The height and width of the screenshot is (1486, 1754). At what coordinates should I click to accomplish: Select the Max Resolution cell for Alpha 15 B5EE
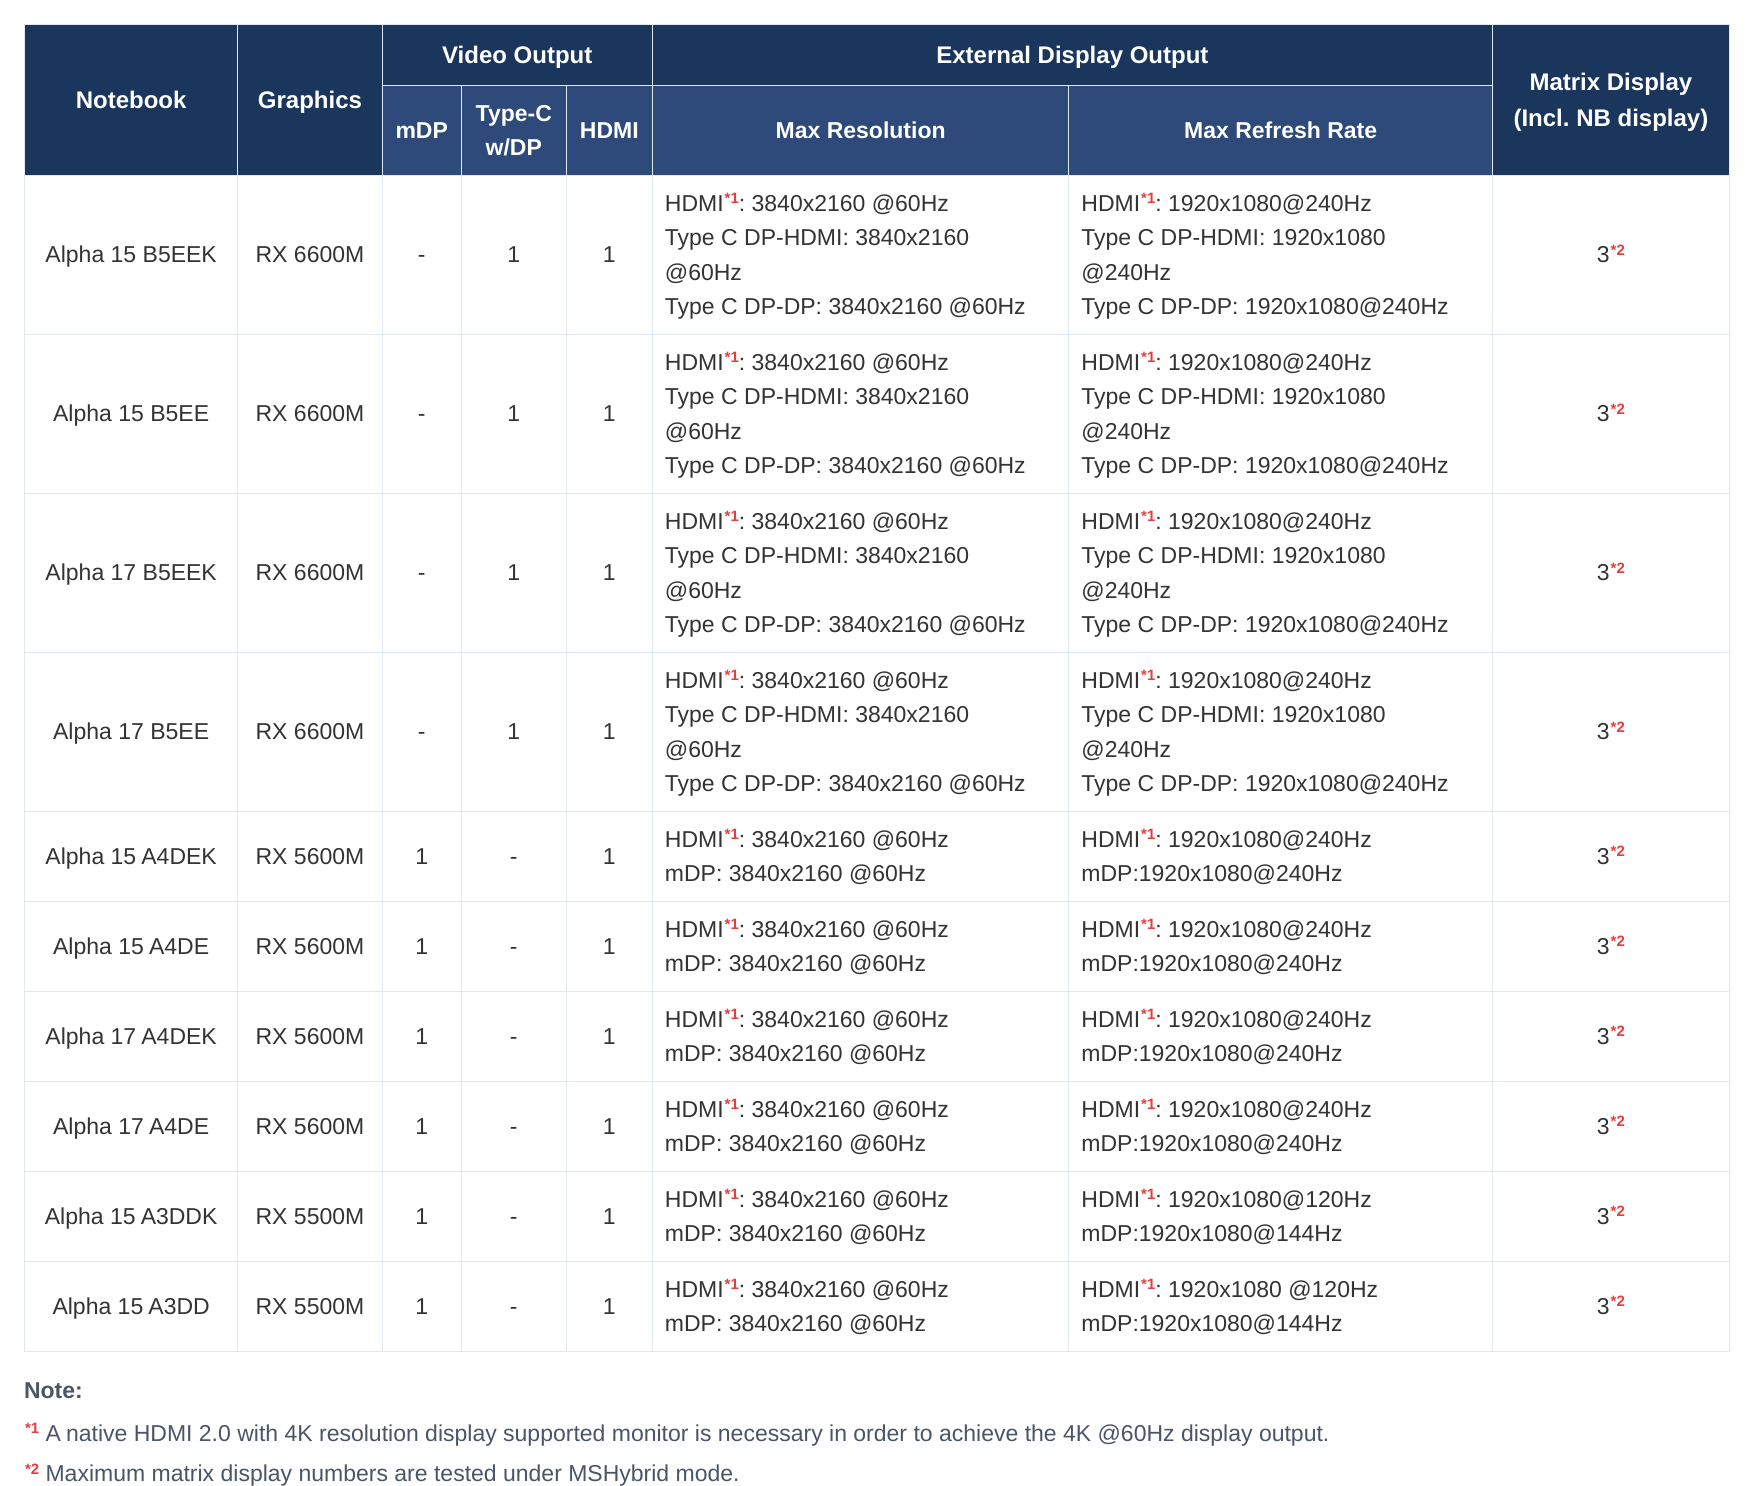pyautogui.click(x=860, y=414)
